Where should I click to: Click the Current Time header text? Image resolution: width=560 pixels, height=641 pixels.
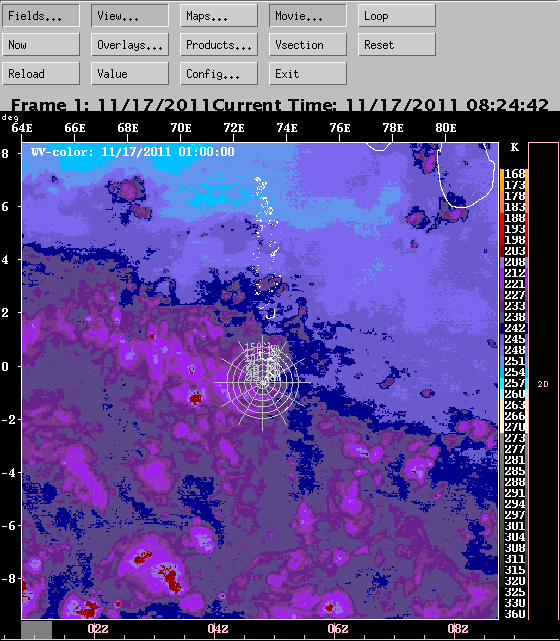[x=380, y=105]
